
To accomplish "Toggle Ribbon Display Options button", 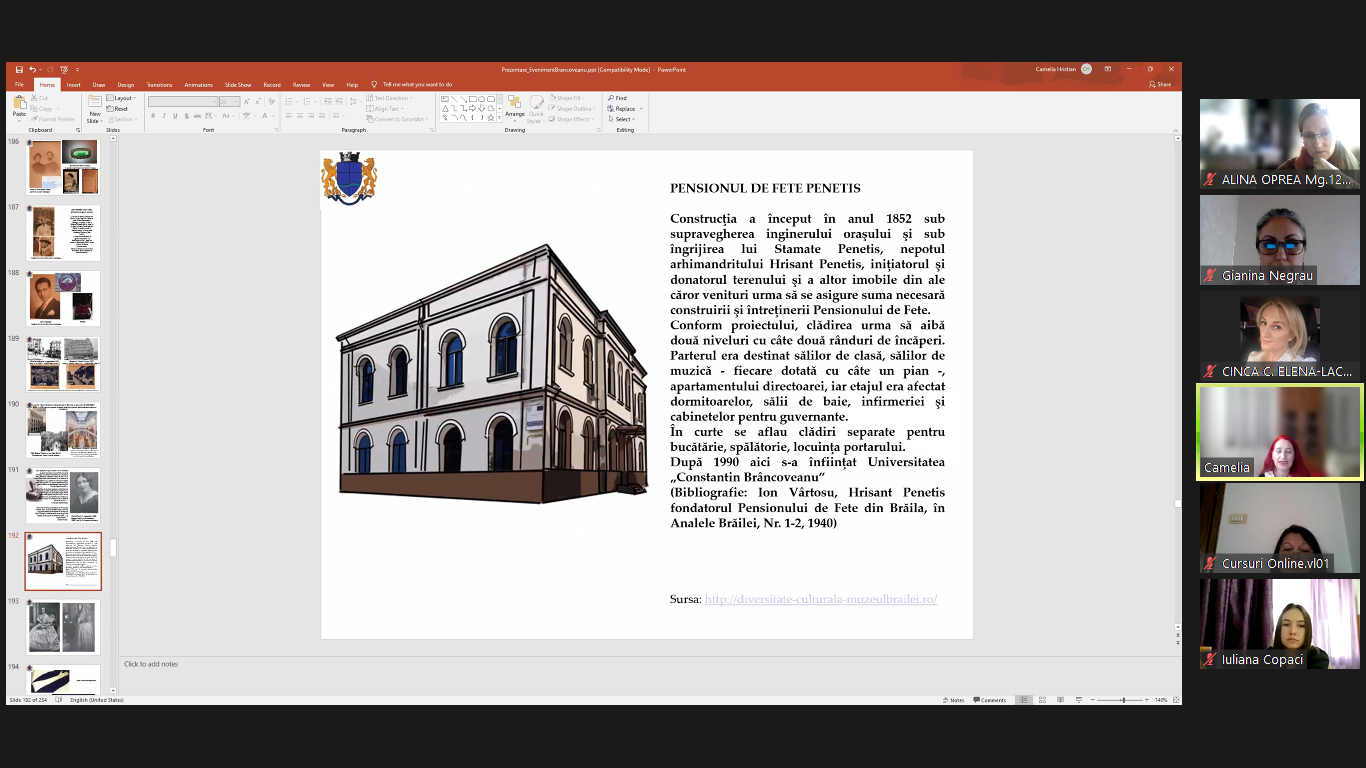I will pyautogui.click(x=1108, y=69).
